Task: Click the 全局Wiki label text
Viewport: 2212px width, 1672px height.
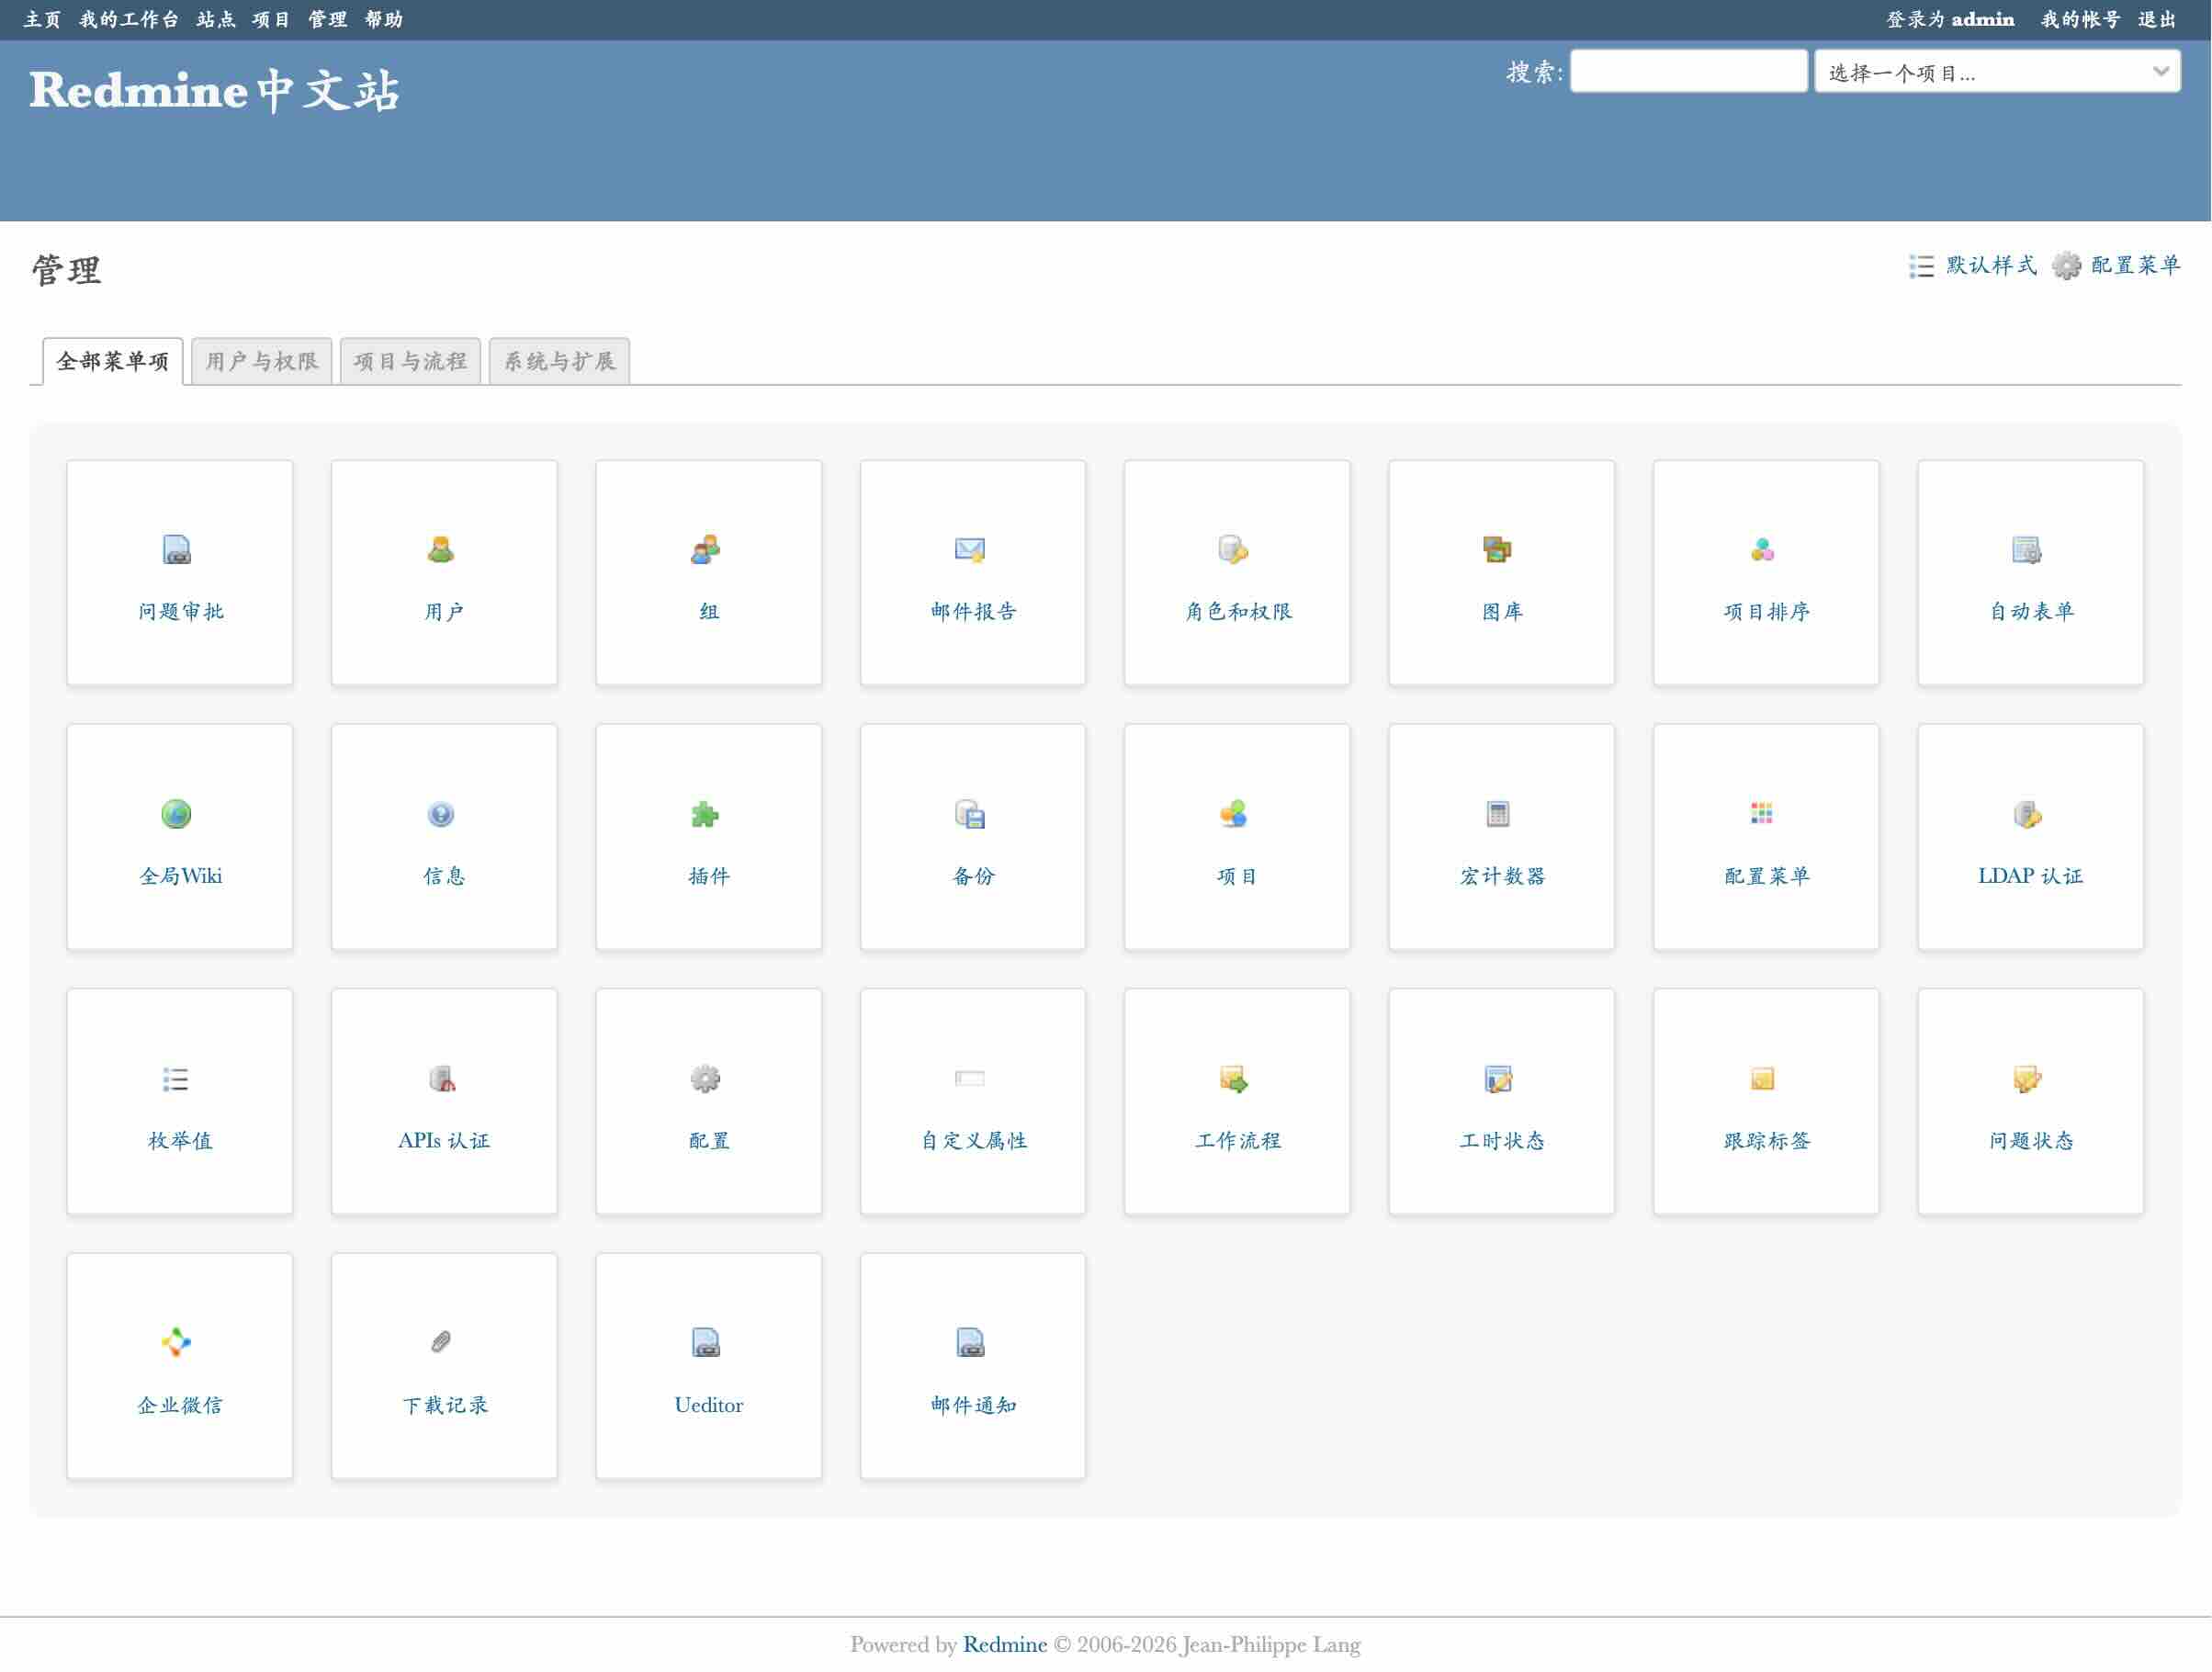Action: [x=181, y=876]
